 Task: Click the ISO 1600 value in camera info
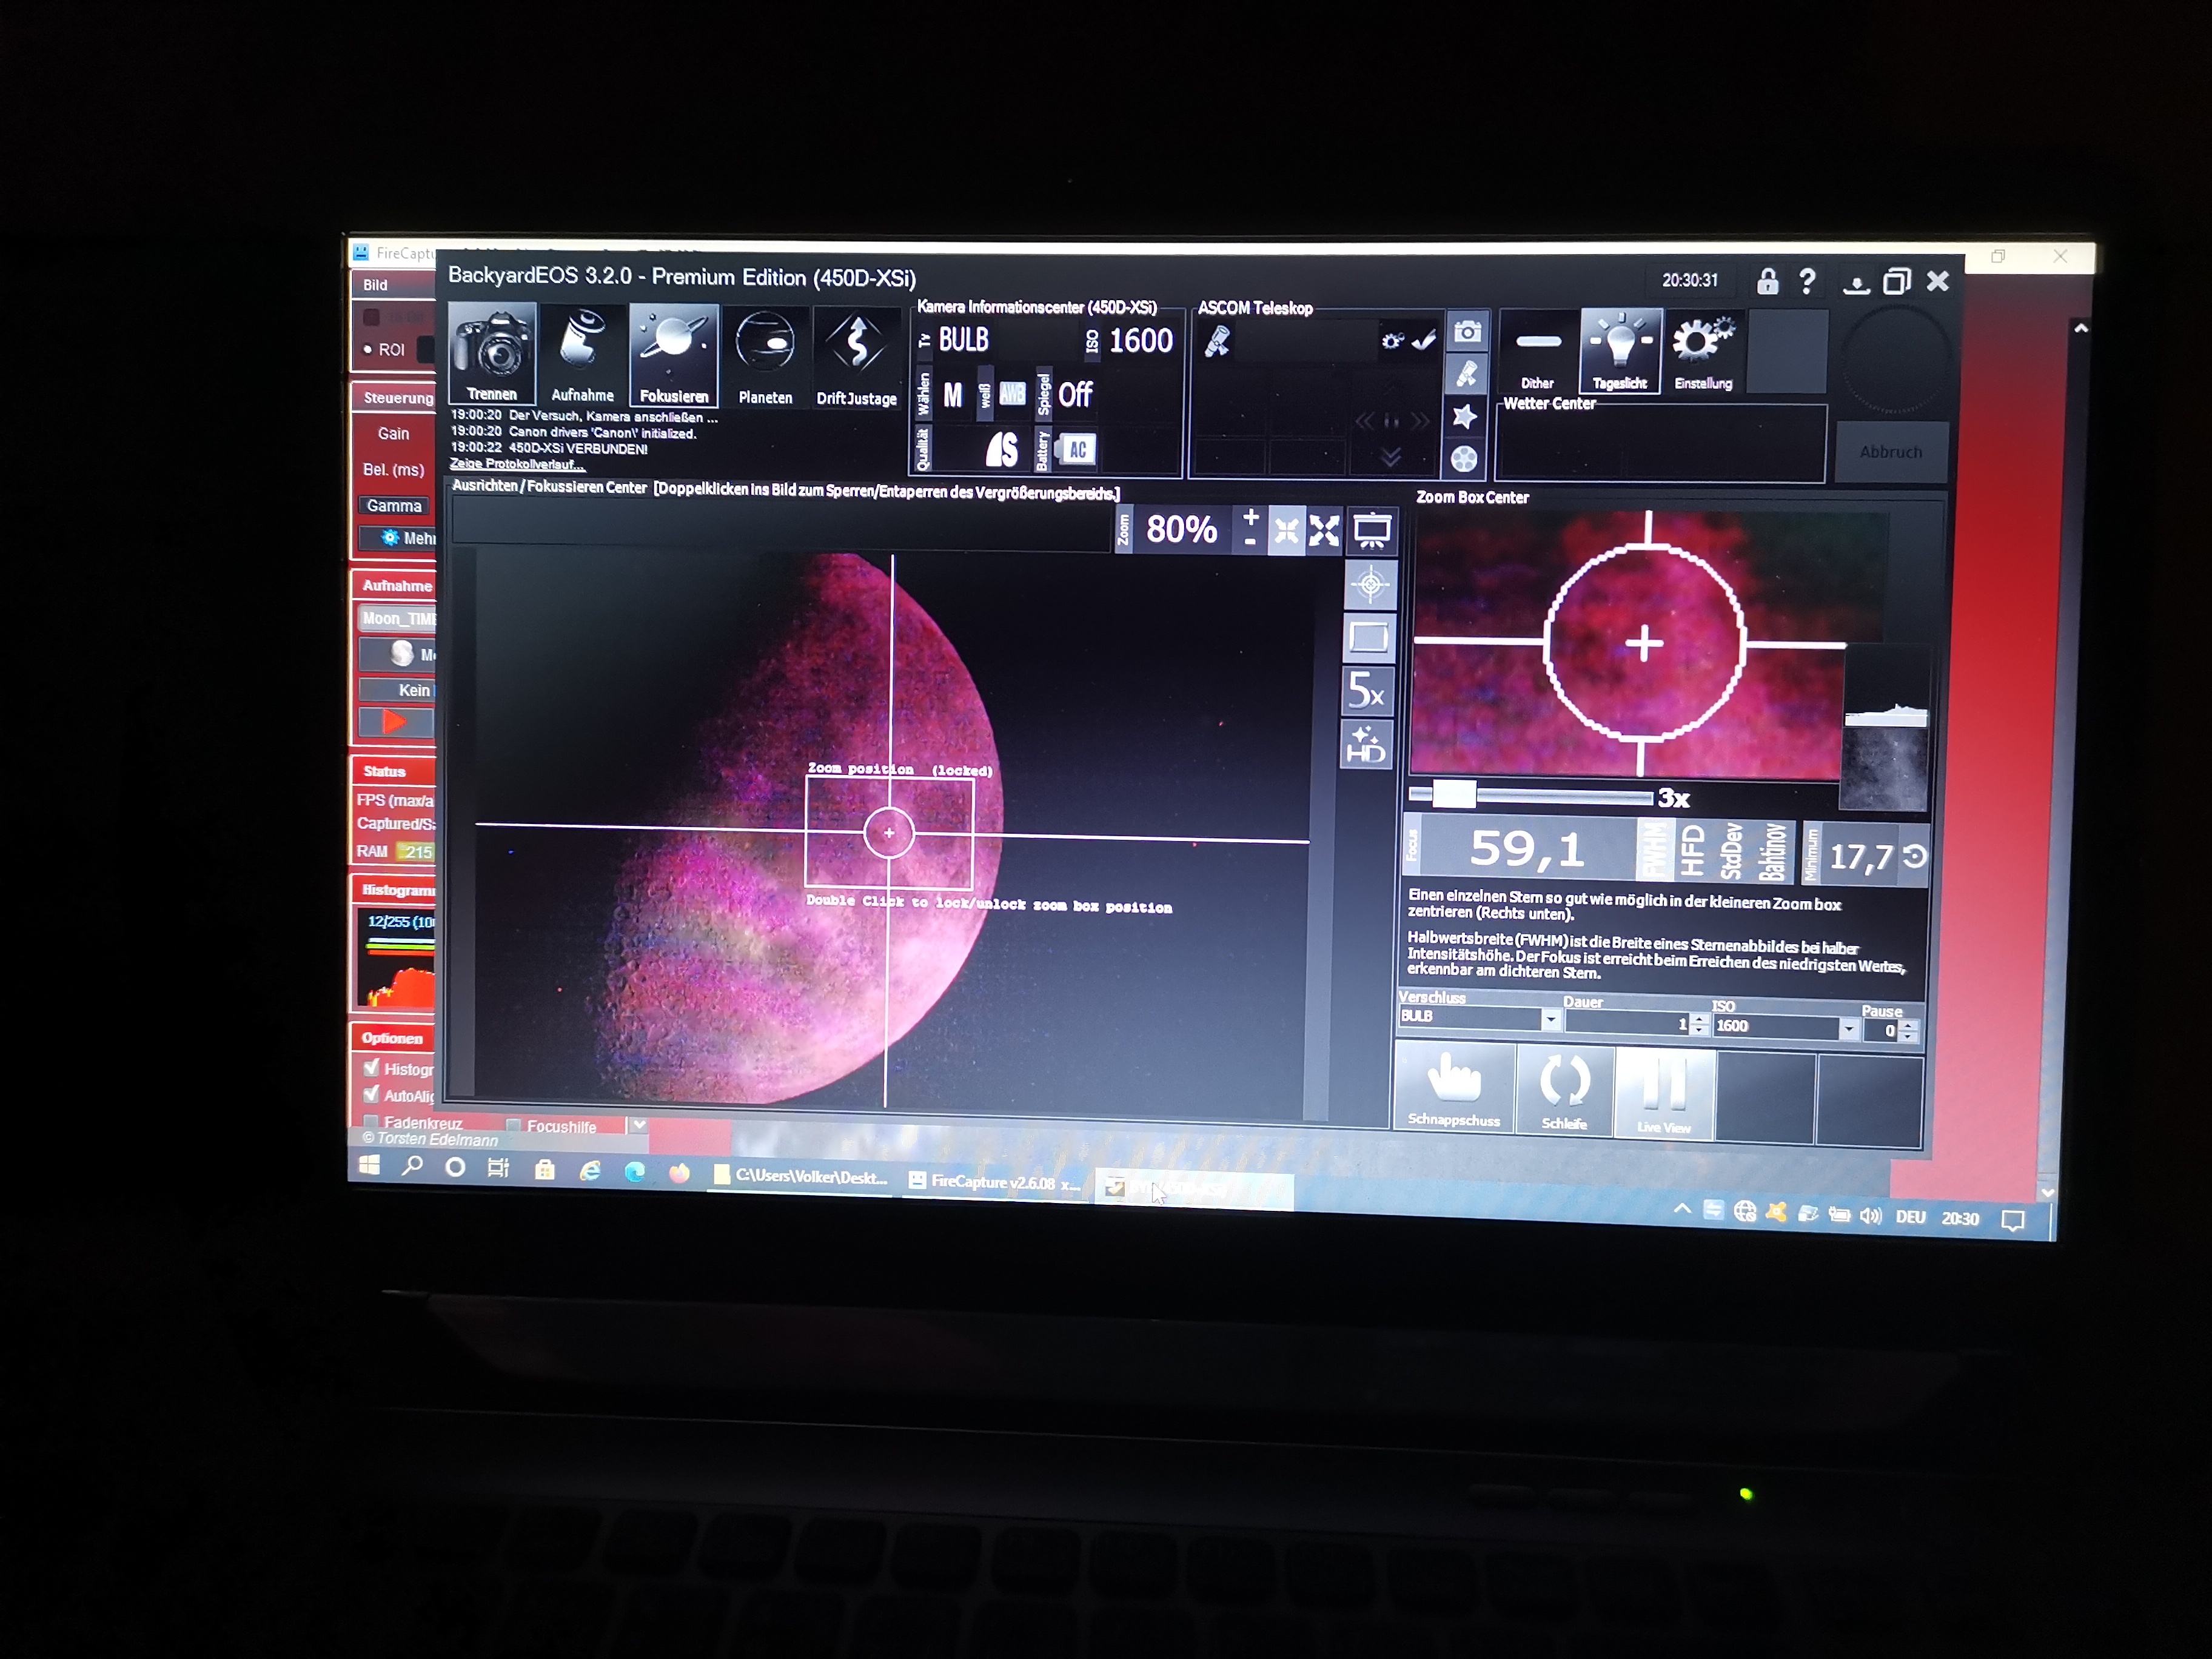1141,341
